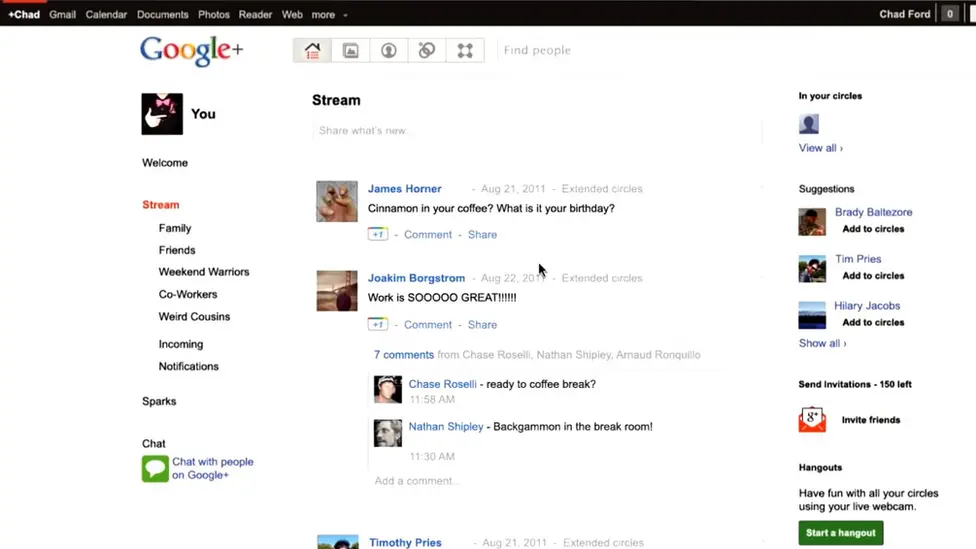
Task: Select the Weekend Warriors circle
Action: pos(204,272)
